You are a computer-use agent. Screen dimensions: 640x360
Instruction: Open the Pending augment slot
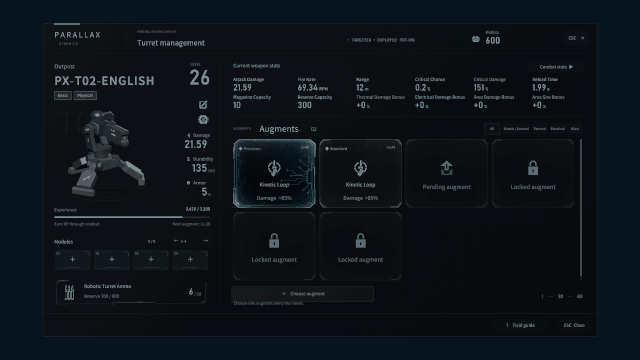click(447, 173)
